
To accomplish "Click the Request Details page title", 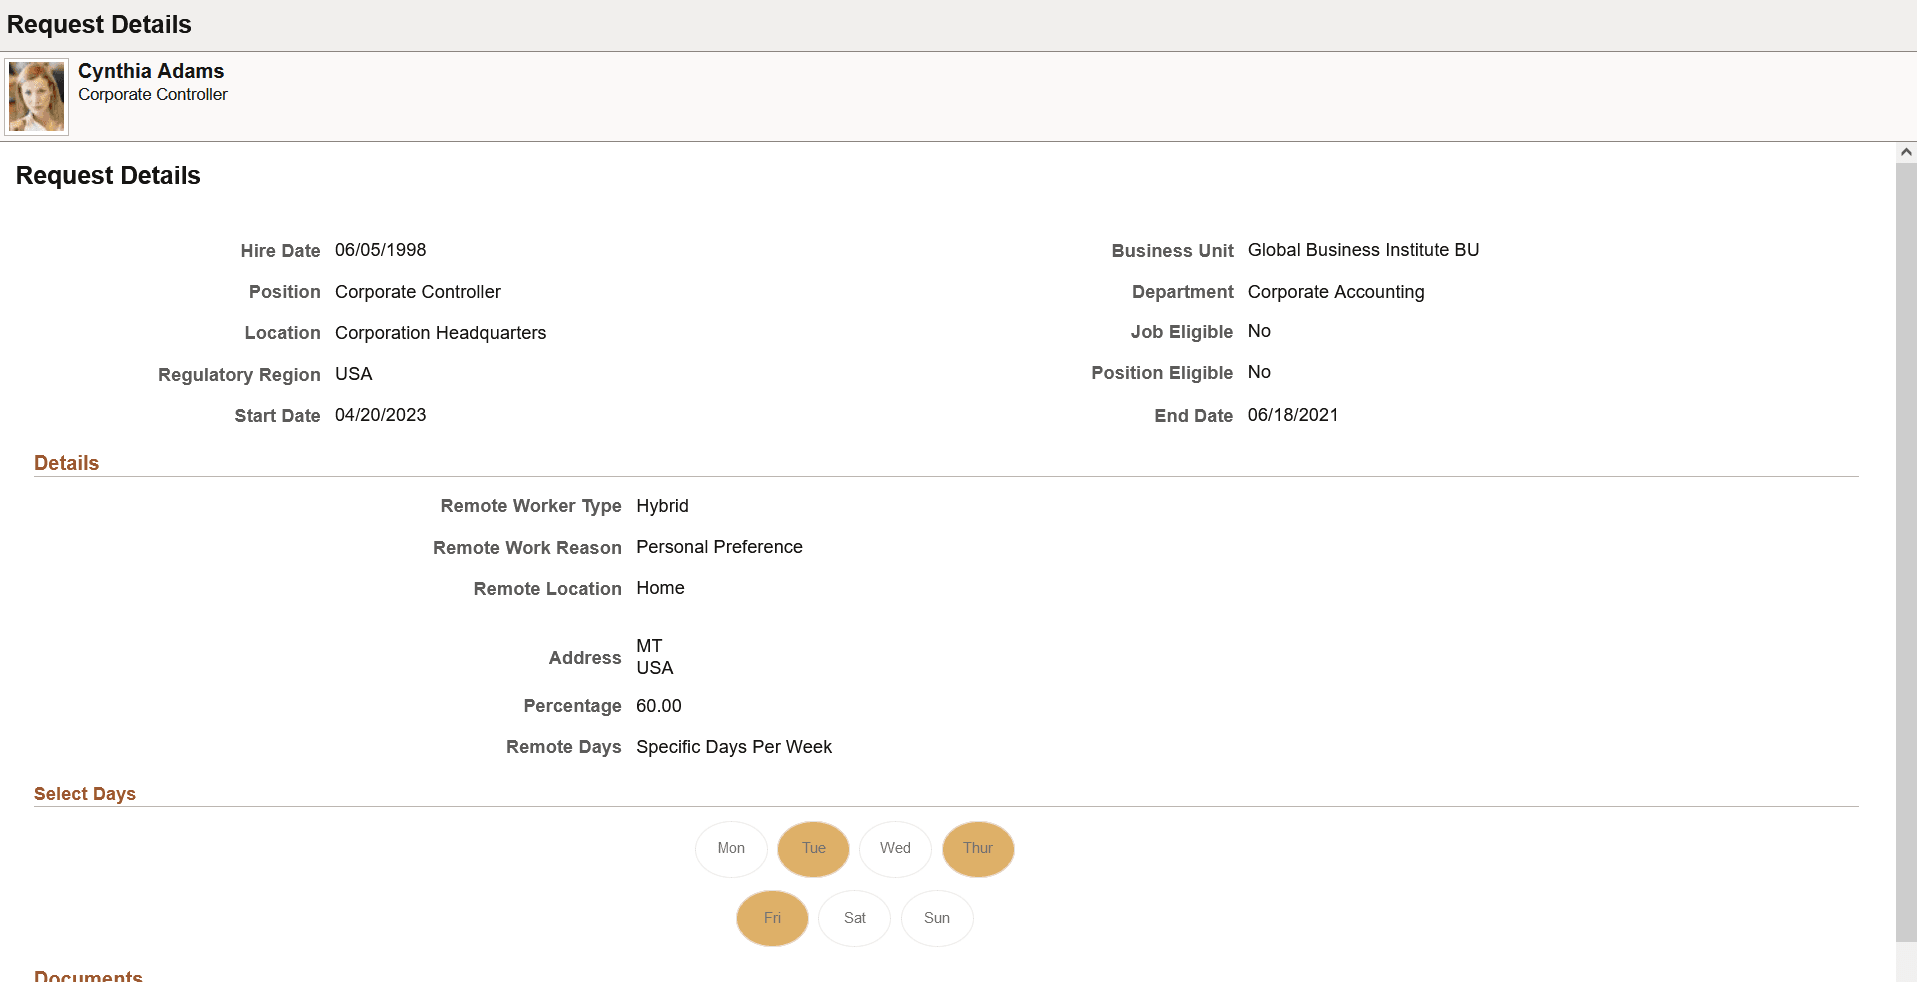I will [98, 24].
